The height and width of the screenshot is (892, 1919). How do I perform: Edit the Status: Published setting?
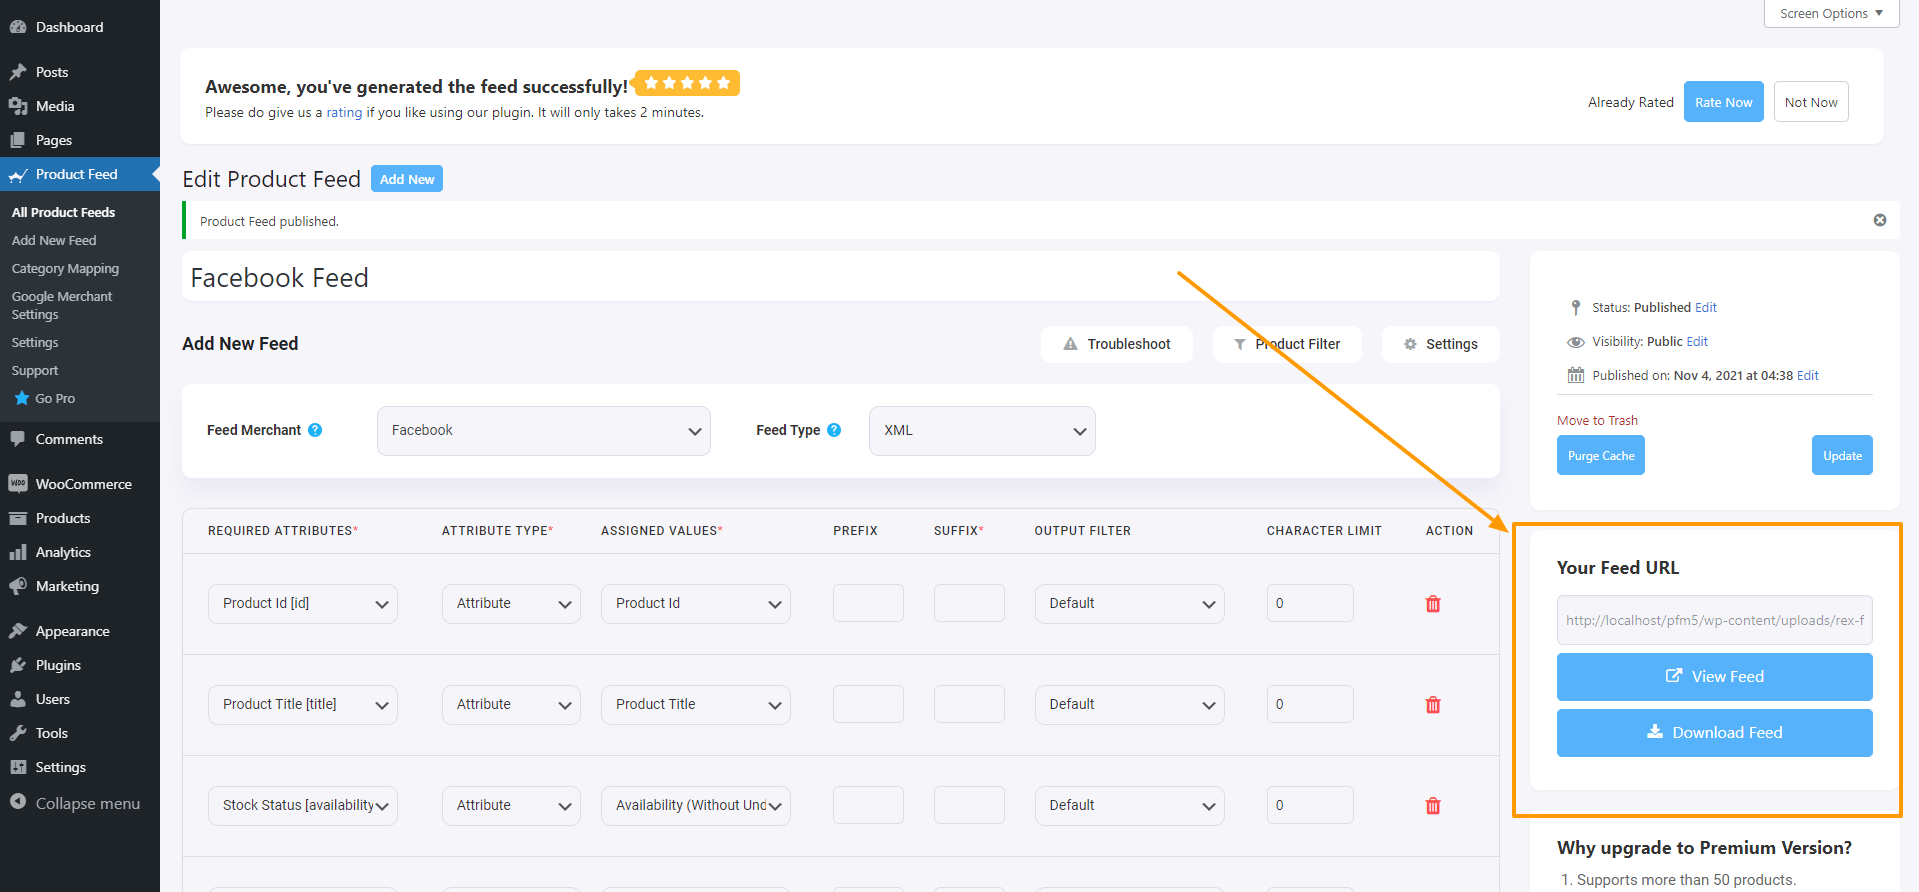click(1706, 307)
